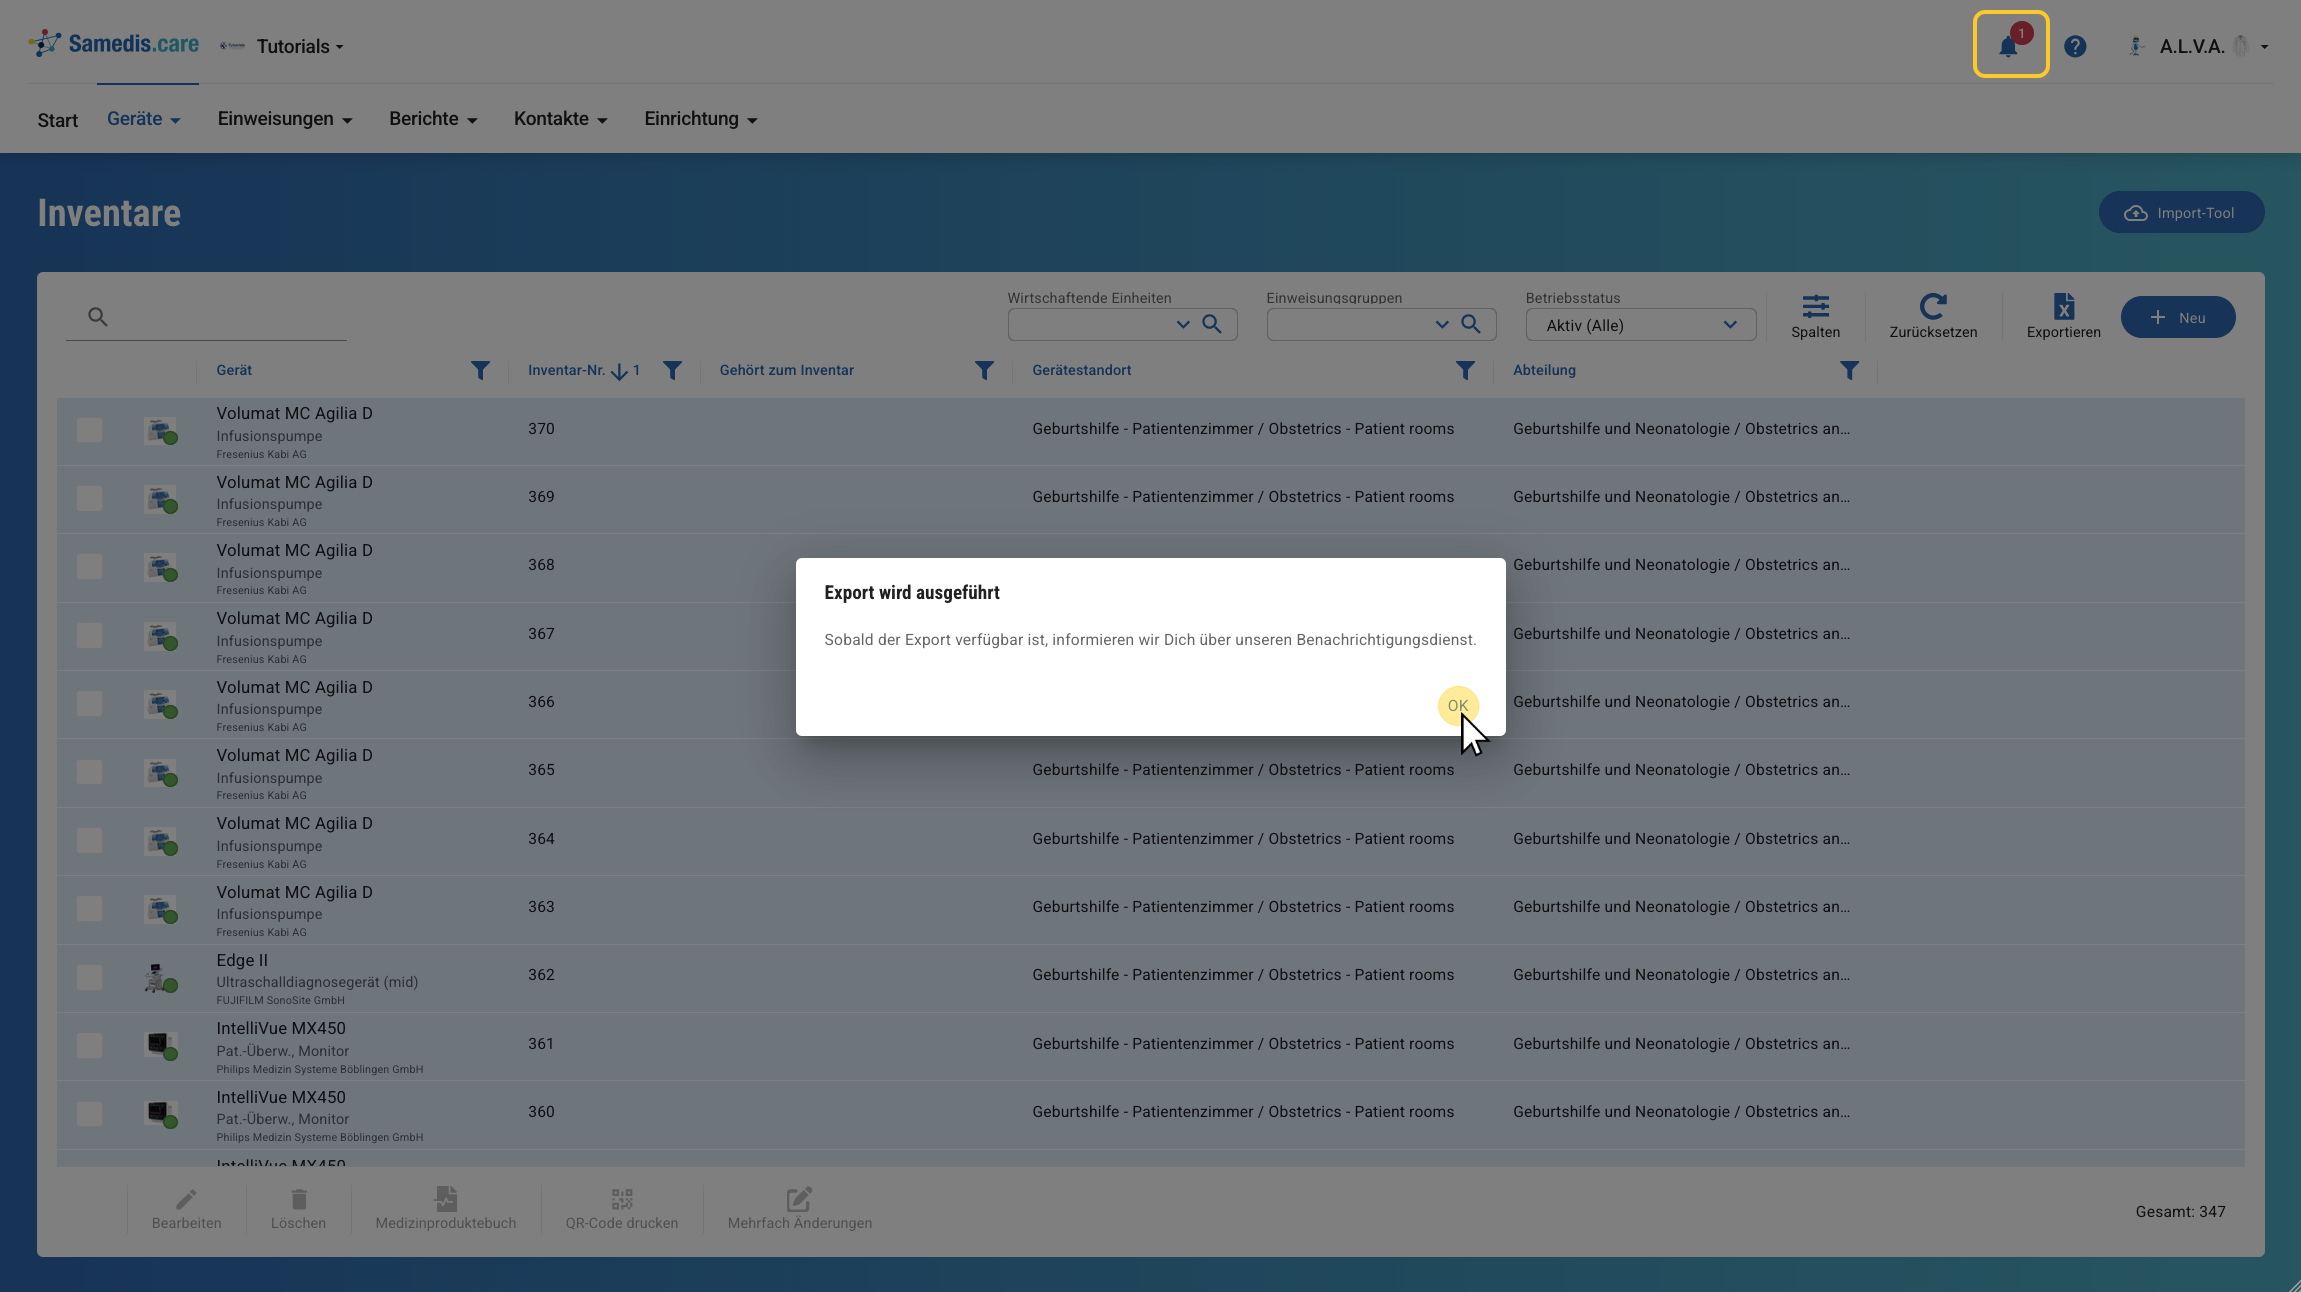This screenshot has width=2301, height=1292.
Task: Open the notifications bell
Action: [2010, 45]
